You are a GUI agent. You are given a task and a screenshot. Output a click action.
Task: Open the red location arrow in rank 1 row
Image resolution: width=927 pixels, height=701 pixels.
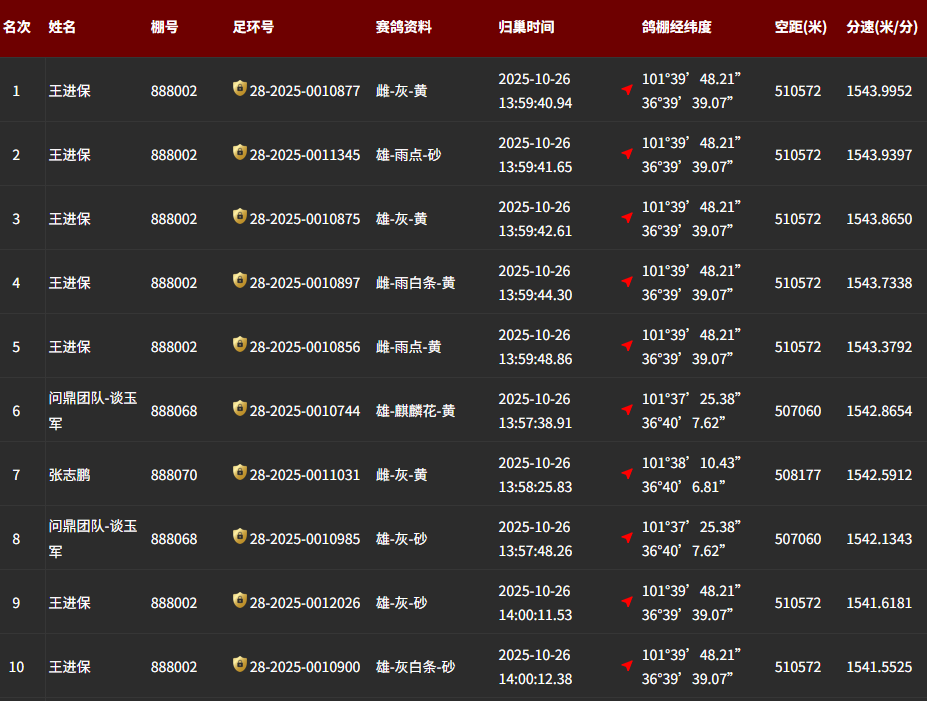pos(627,90)
